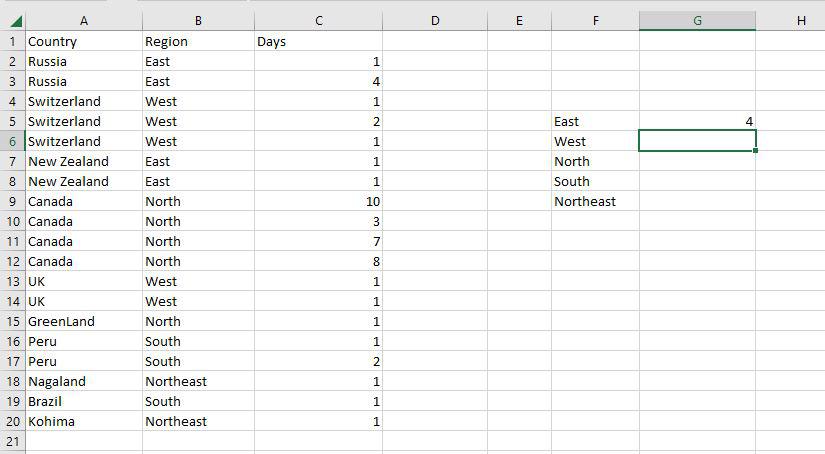Image resolution: width=825 pixels, height=454 pixels.
Task: Select column G header
Action: pos(697,21)
